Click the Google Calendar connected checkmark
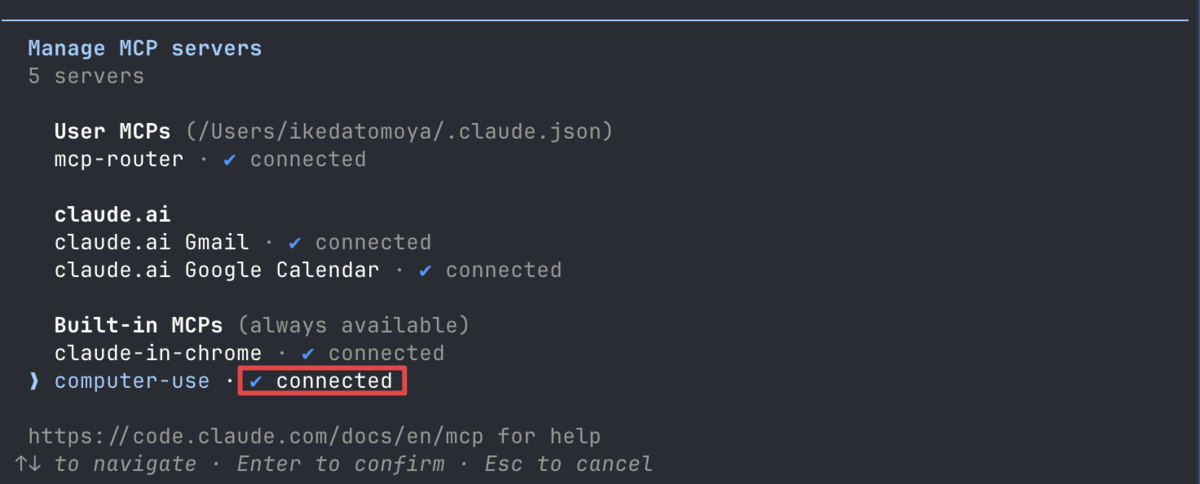Image resolution: width=1200 pixels, height=484 pixels. [x=426, y=271]
